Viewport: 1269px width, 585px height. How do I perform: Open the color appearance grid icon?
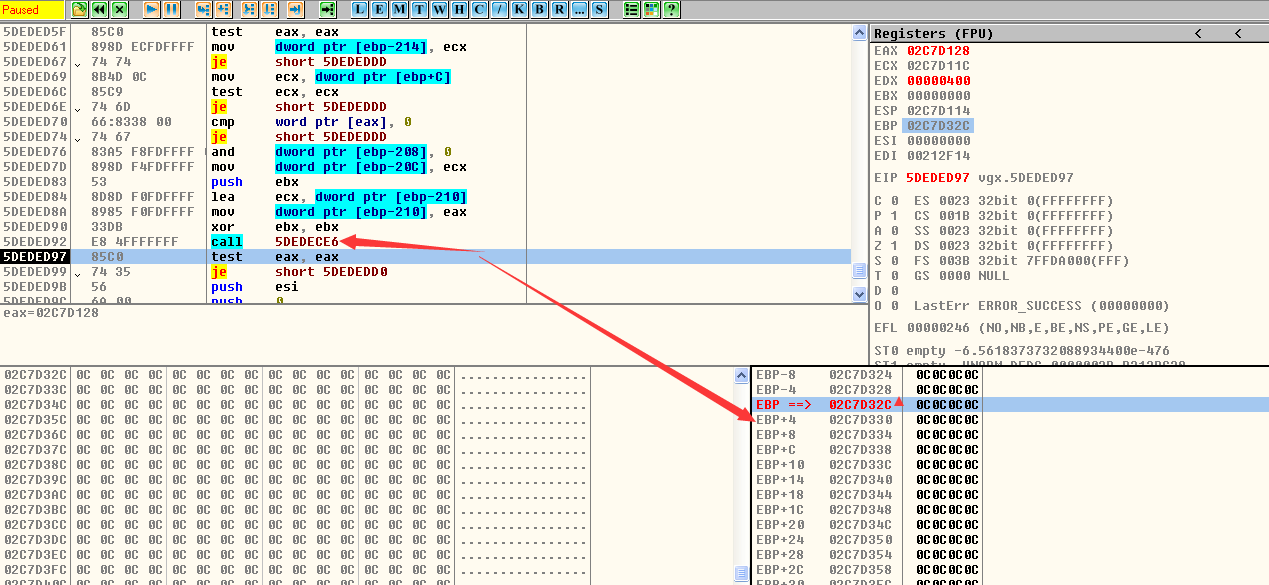point(652,10)
